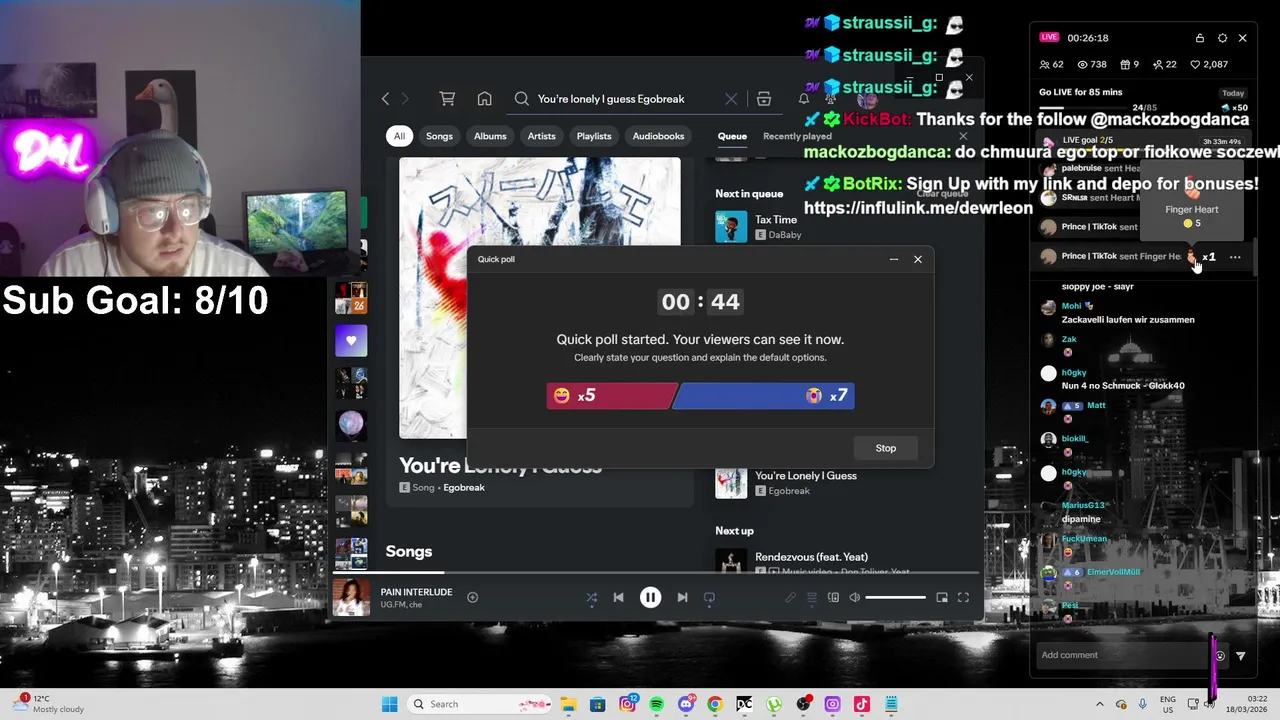This screenshot has height=720, width=1280.
Task: Add PAIN INTERLUDE to liked songs
Action: pyautogui.click(x=472, y=598)
